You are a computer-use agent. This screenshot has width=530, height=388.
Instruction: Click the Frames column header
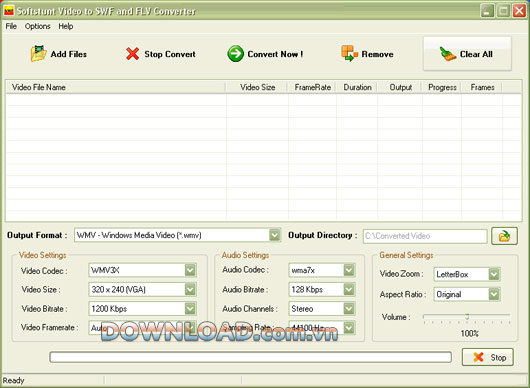[x=482, y=87]
